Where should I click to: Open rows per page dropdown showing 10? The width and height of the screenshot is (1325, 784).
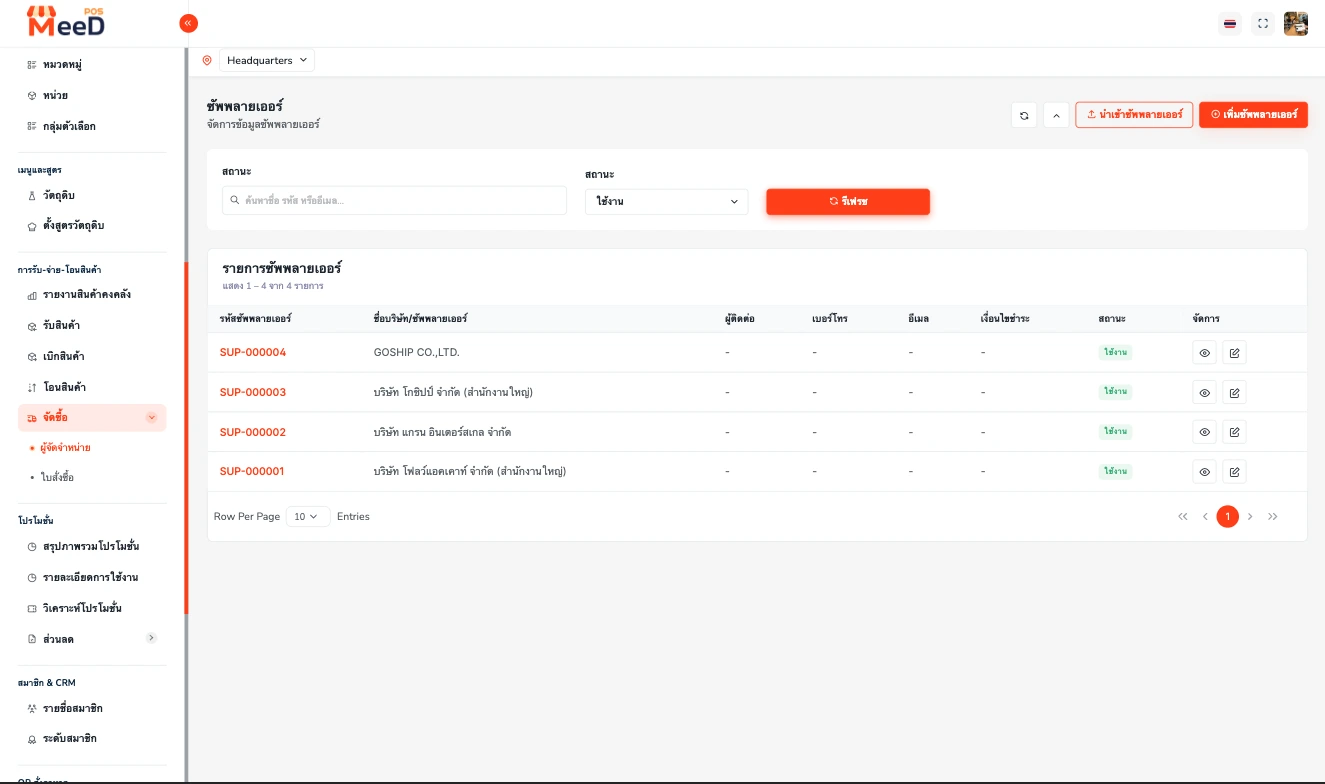click(307, 517)
